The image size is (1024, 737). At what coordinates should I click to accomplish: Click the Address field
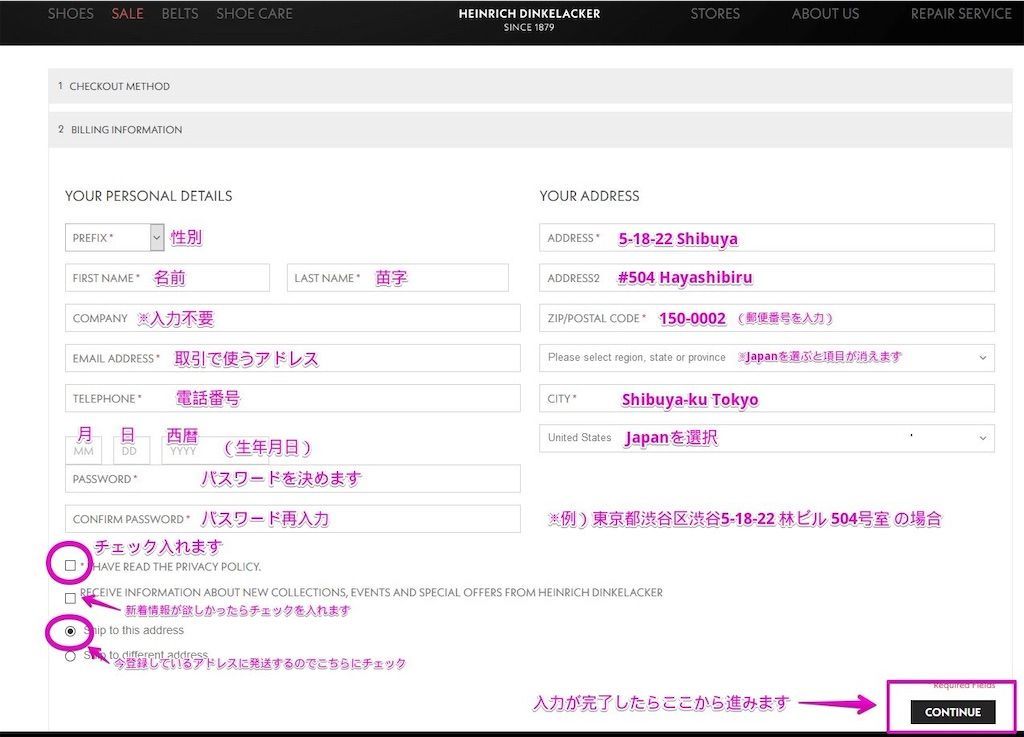(x=767, y=238)
